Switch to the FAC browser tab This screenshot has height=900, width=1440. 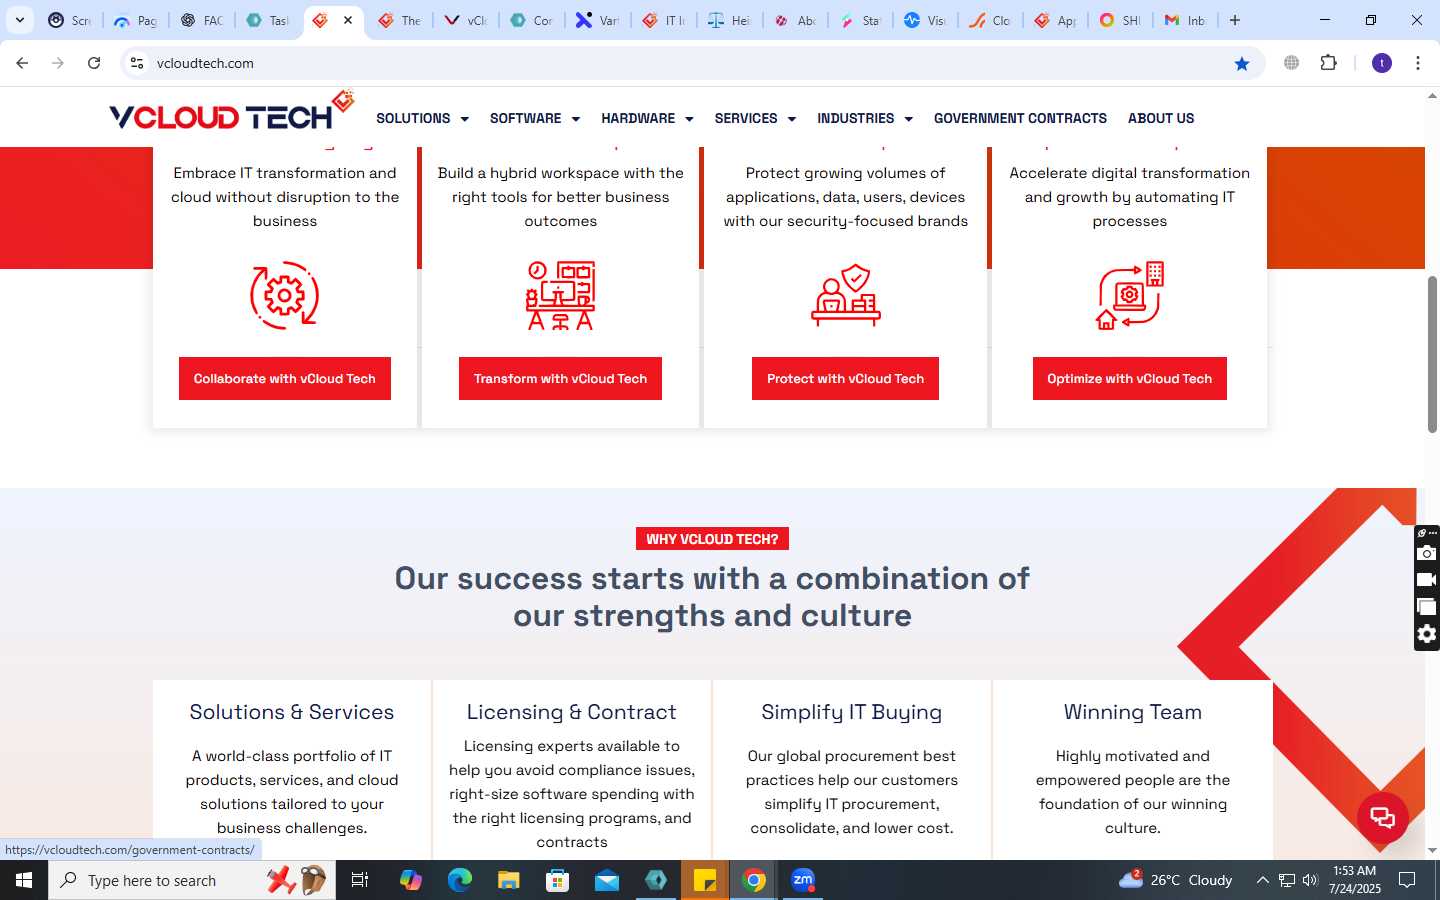202,20
